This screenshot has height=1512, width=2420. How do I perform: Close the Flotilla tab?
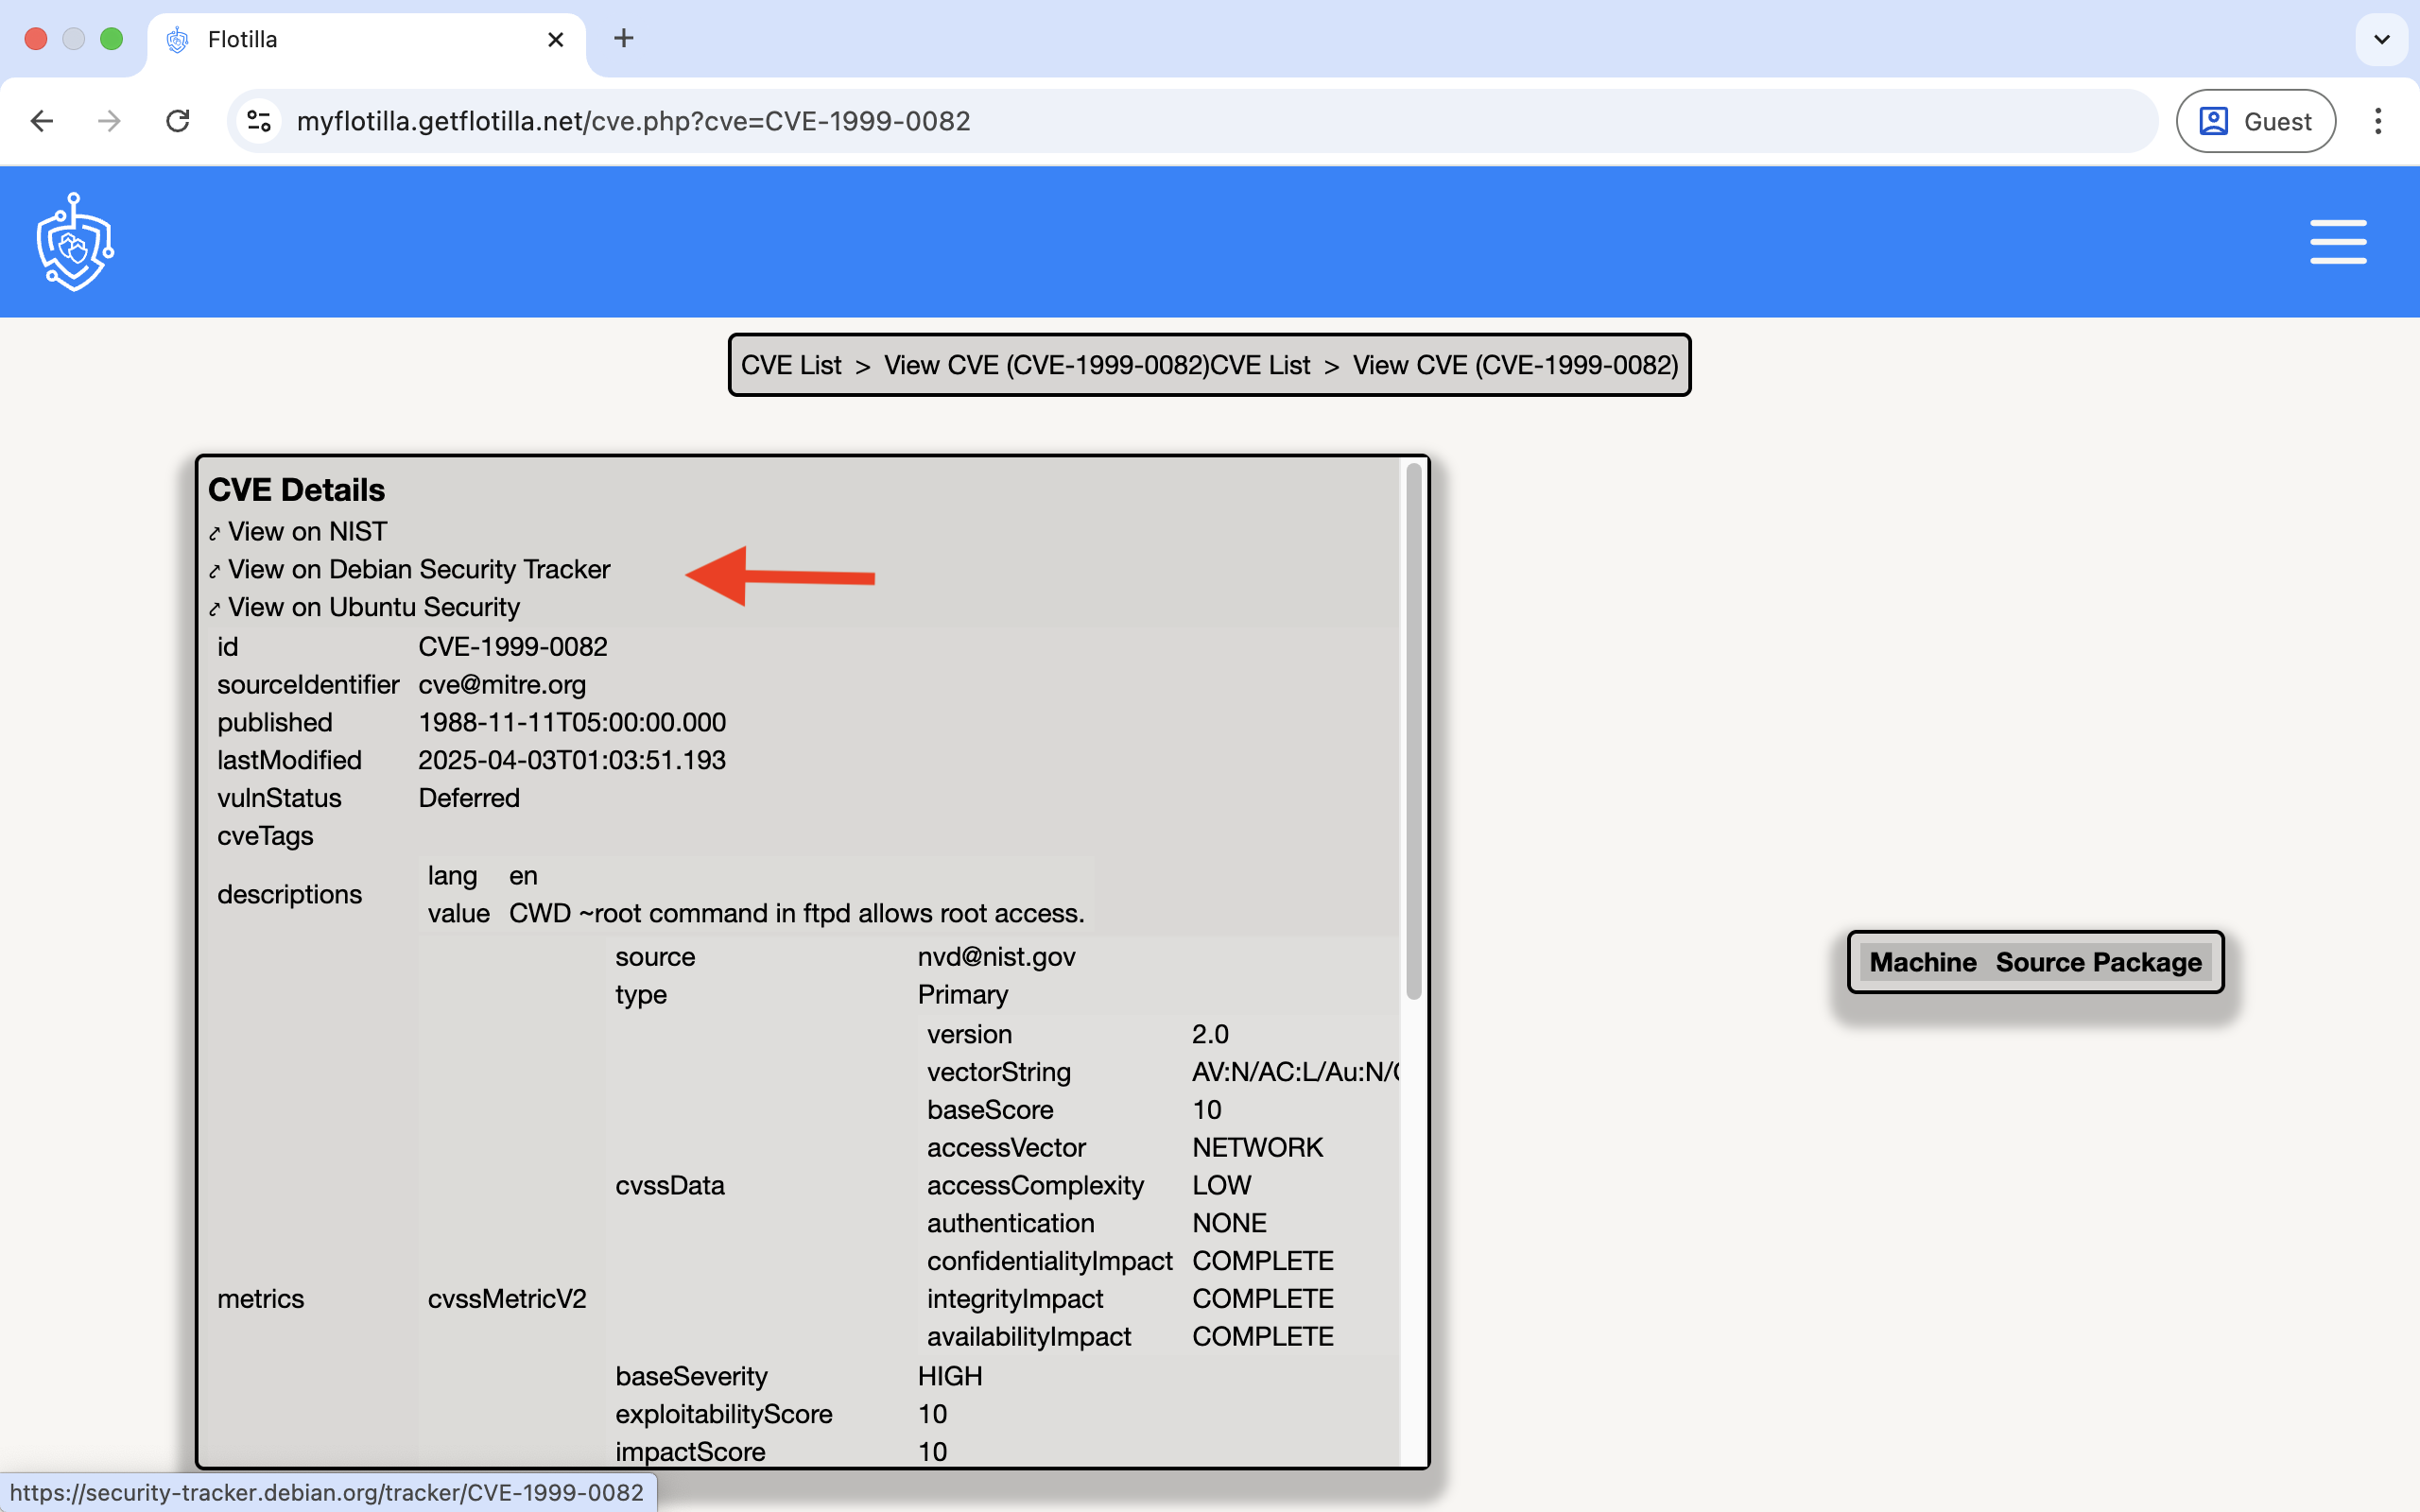tap(556, 39)
